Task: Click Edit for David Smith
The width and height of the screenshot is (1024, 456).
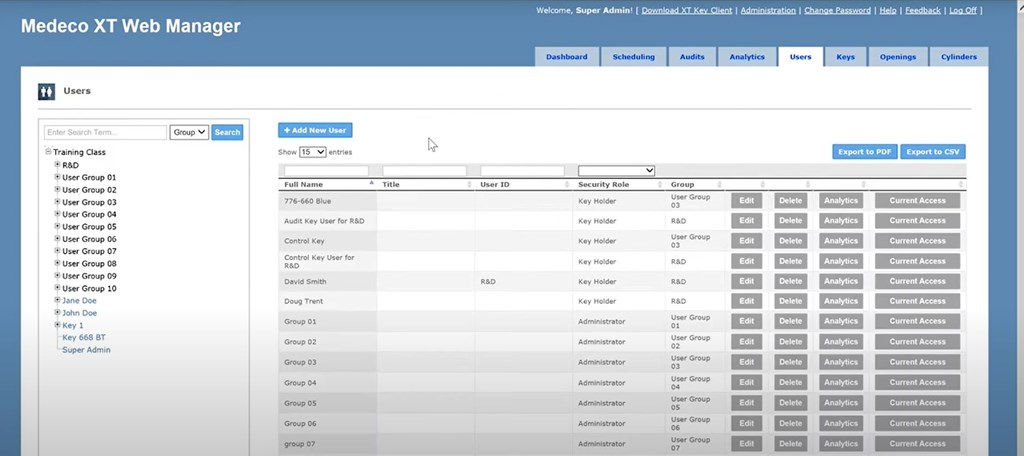Action: click(x=746, y=281)
